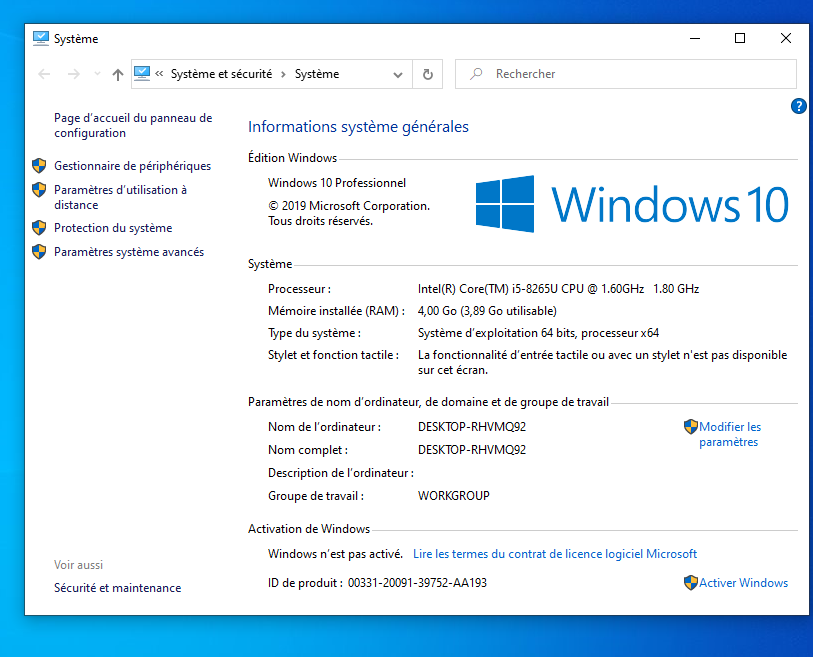Click the Rechercher search field

[x=626, y=74]
